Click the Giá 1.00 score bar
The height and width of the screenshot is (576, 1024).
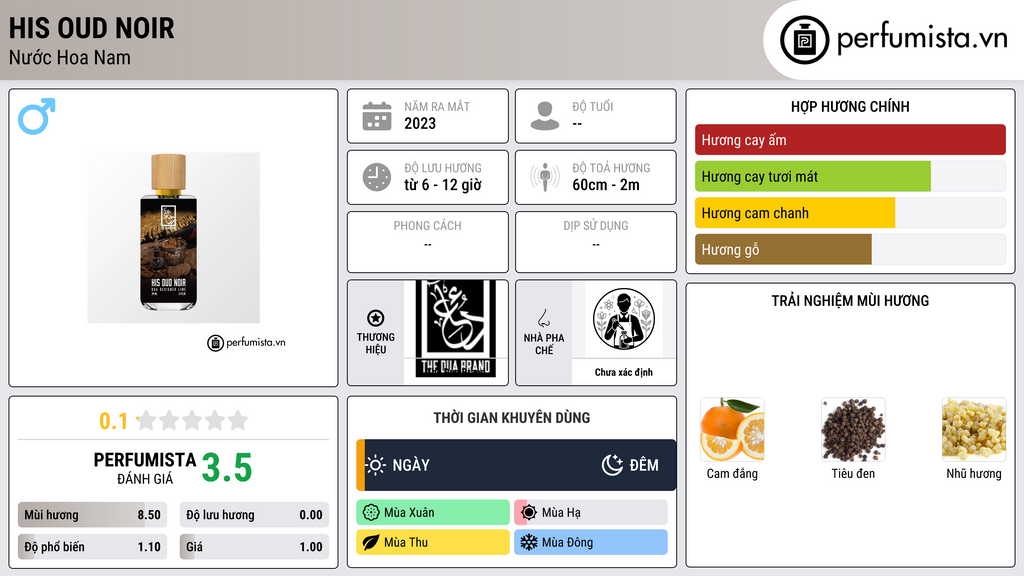pyautogui.click(x=254, y=547)
